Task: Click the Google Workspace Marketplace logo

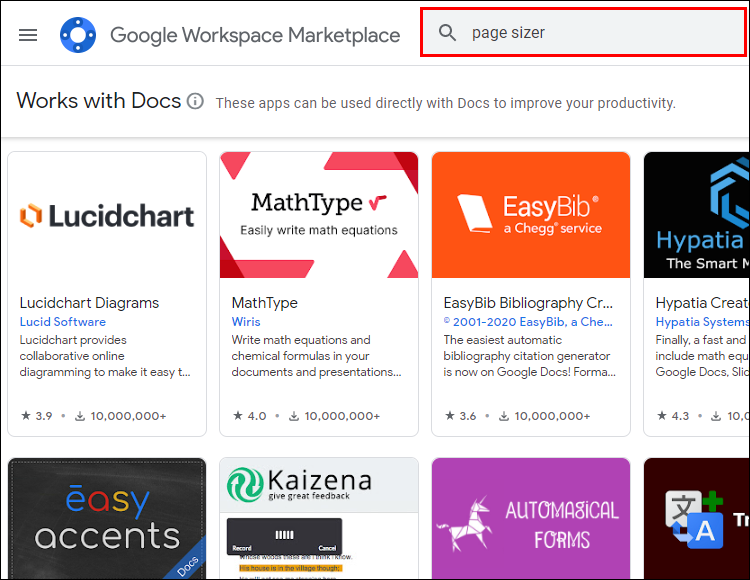Action: click(x=78, y=35)
